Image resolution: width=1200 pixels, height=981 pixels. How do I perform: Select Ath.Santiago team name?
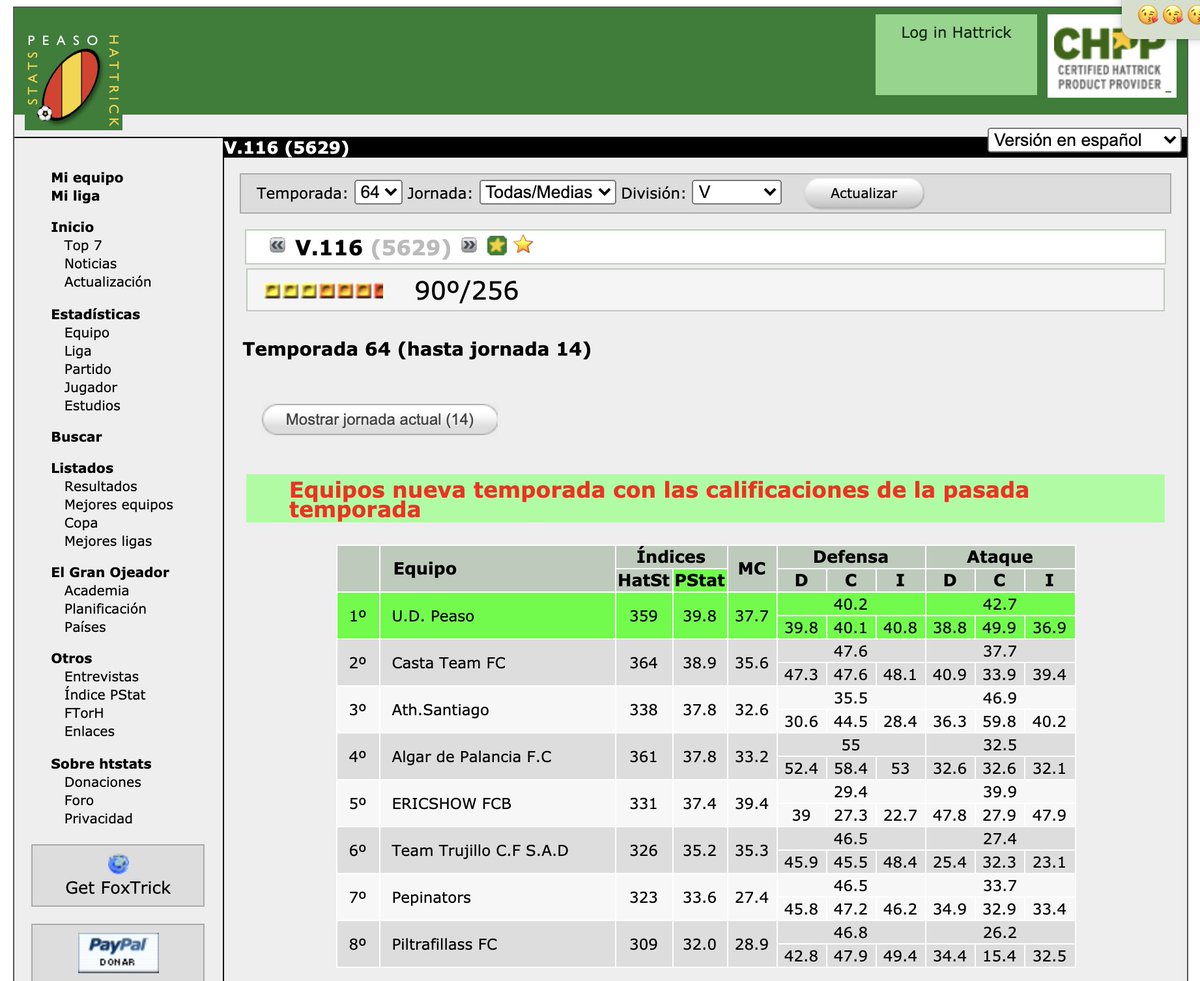[440, 710]
